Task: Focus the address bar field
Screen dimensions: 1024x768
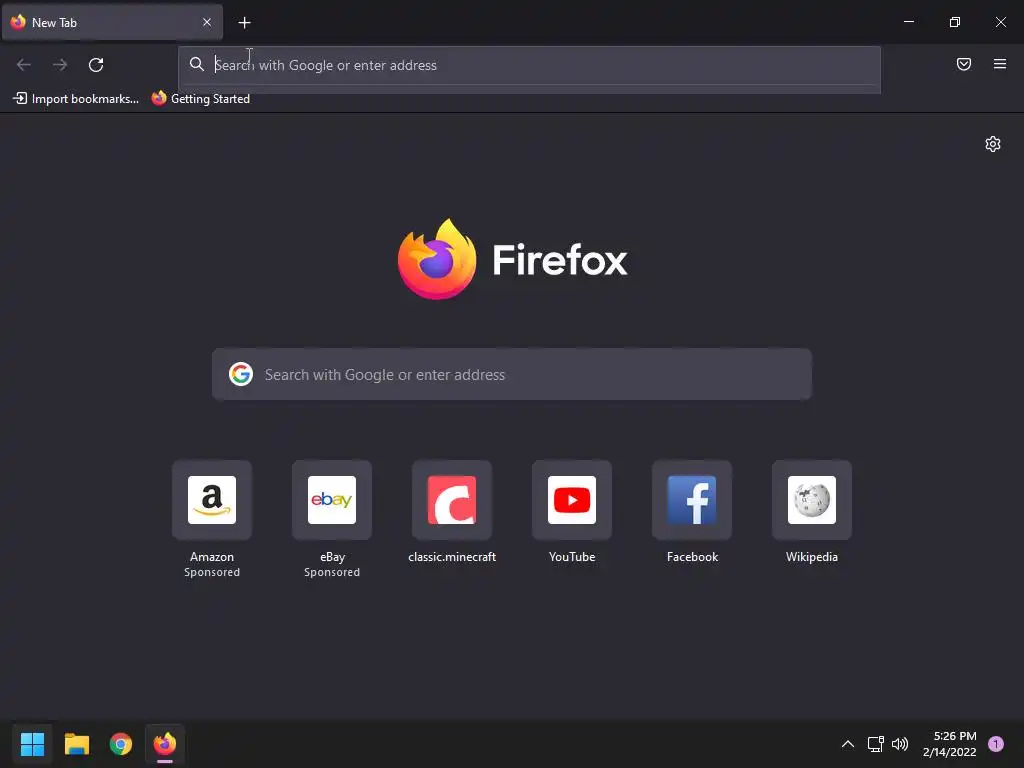Action: click(530, 65)
